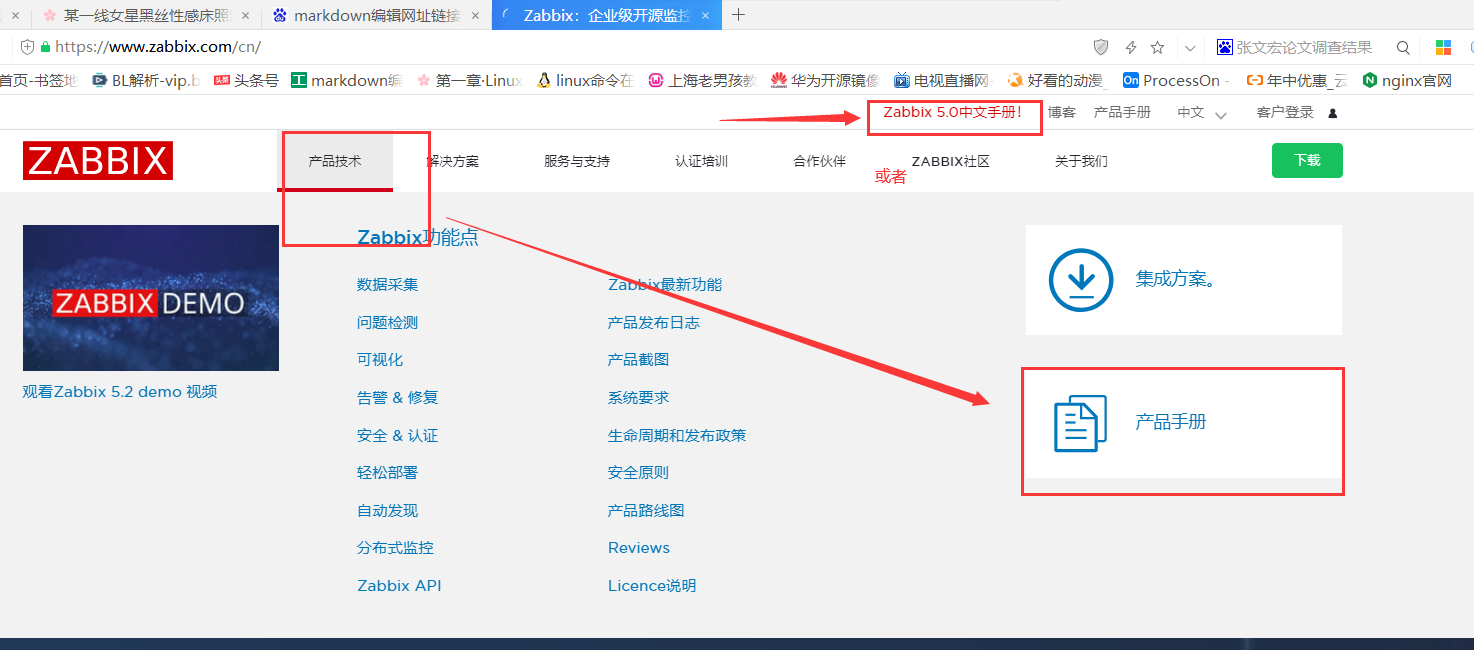1474x650 pixels.
Task: Bookmark page with the star icon
Action: click(1158, 47)
